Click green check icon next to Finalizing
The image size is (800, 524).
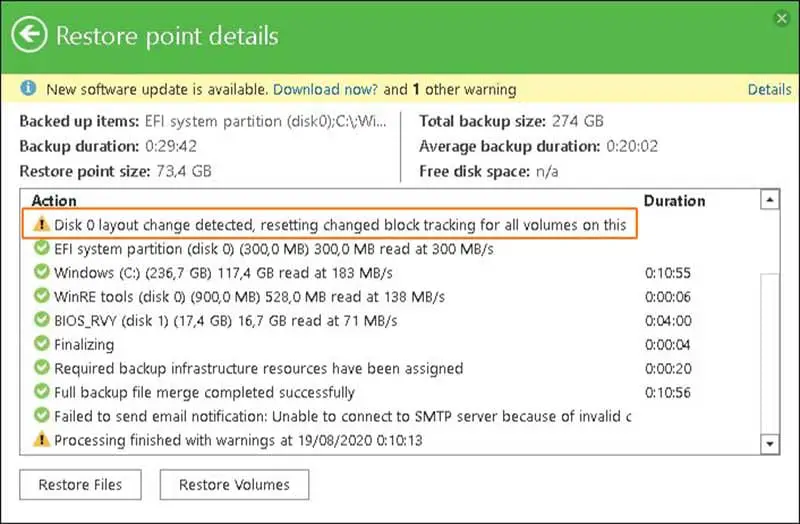tap(41, 343)
